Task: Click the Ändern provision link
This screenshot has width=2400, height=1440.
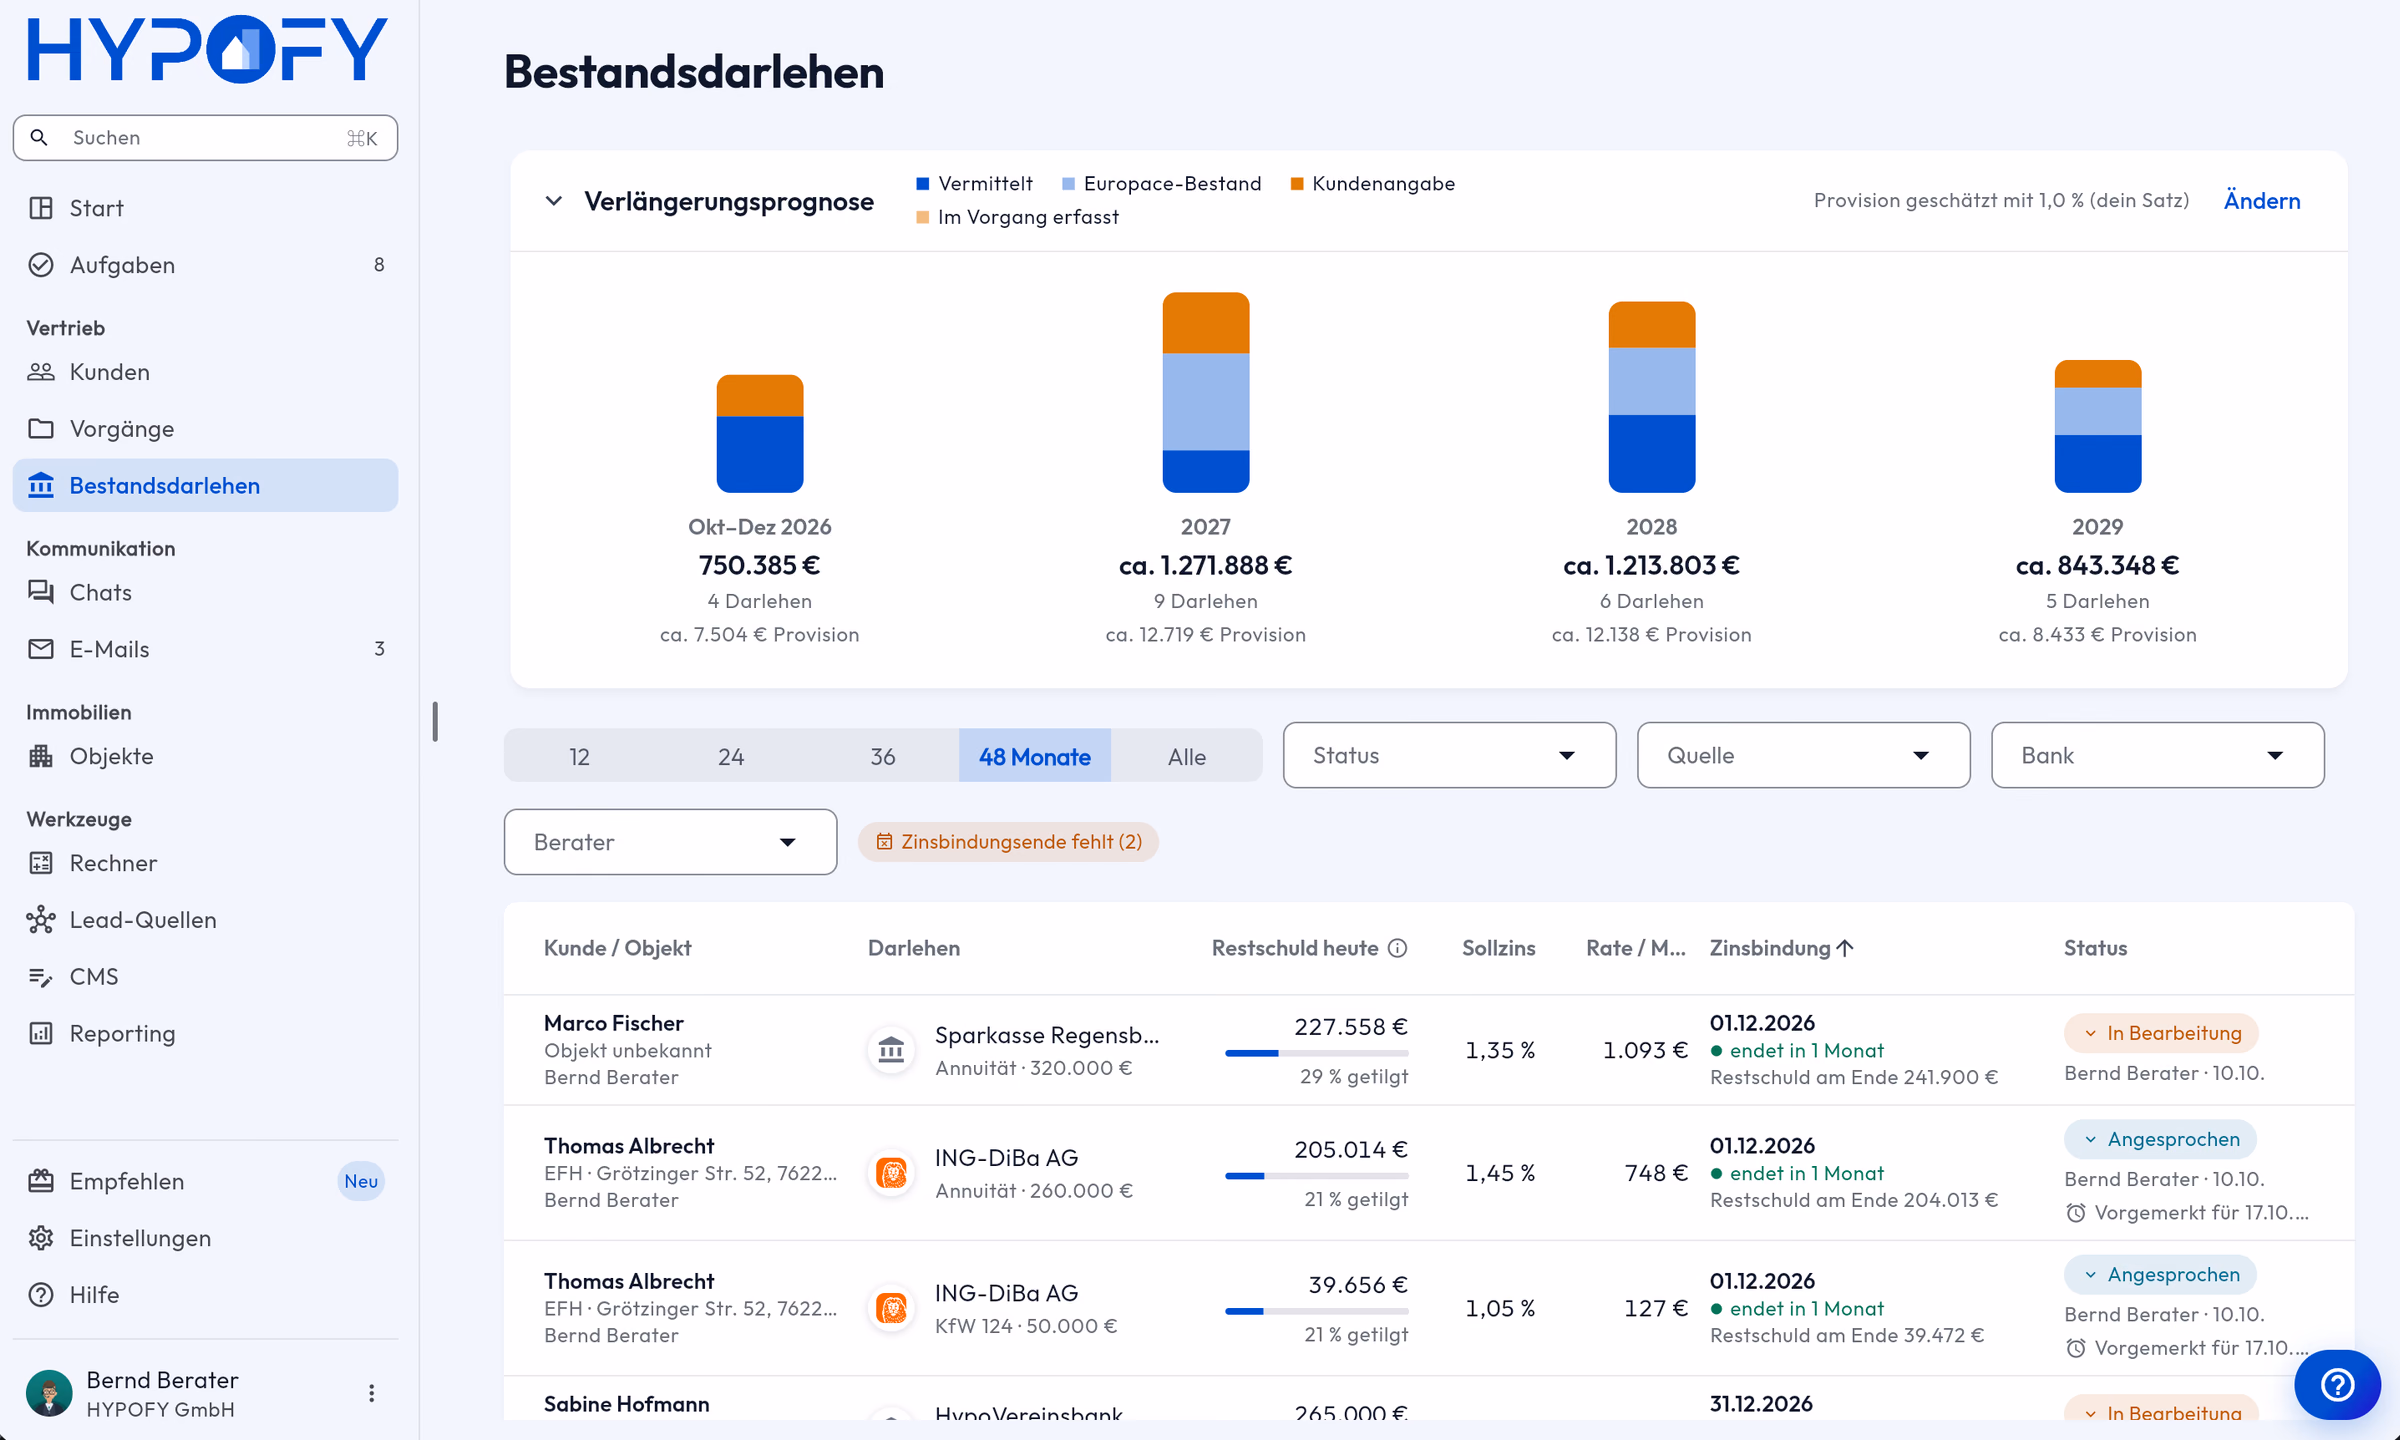Action: coord(2262,201)
